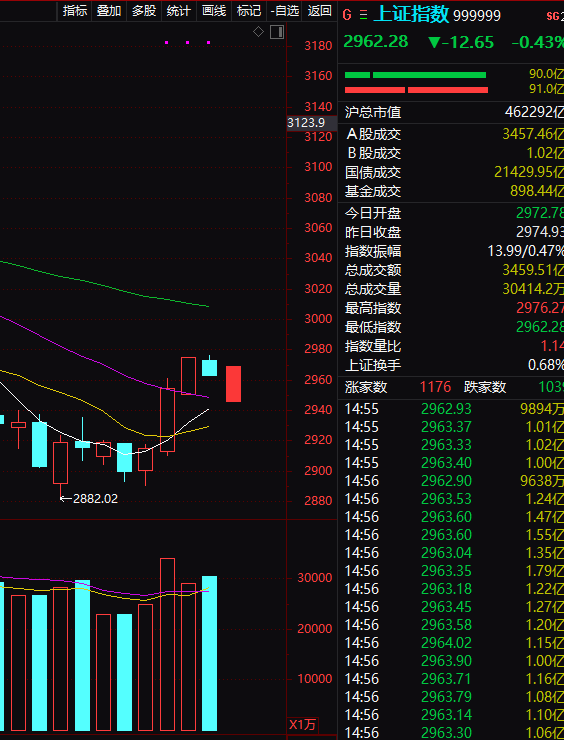Open the green three-line menu icon
The image size is (564, 740).
click(x=363, y=16)
